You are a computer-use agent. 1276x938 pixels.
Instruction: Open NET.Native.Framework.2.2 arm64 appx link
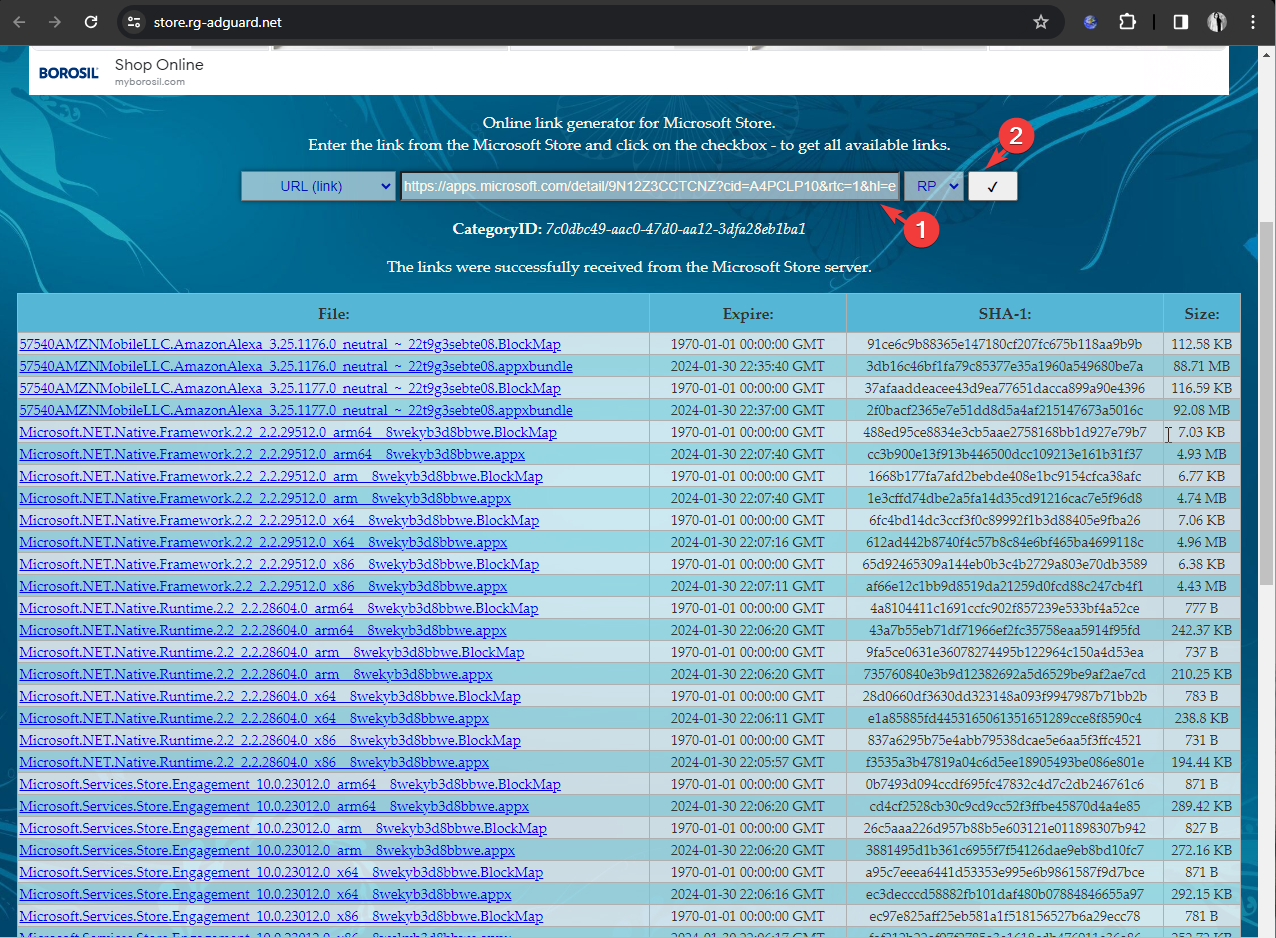coord(272,454)
